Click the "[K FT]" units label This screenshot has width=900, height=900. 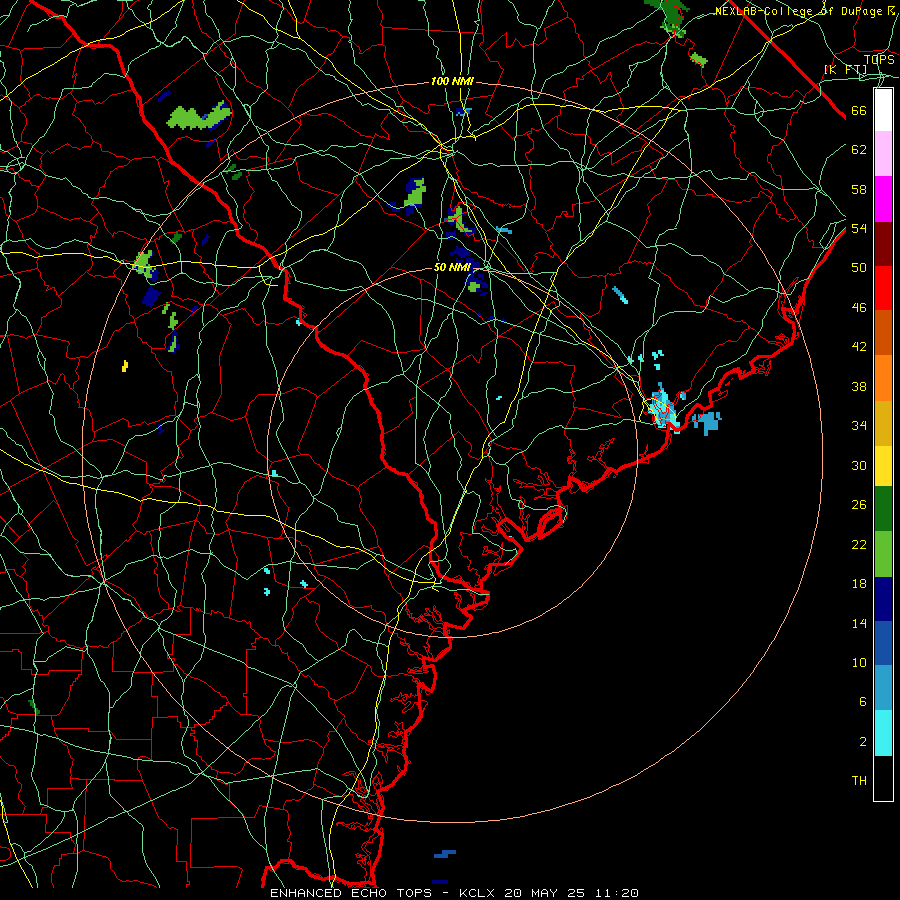click(845, 69)
